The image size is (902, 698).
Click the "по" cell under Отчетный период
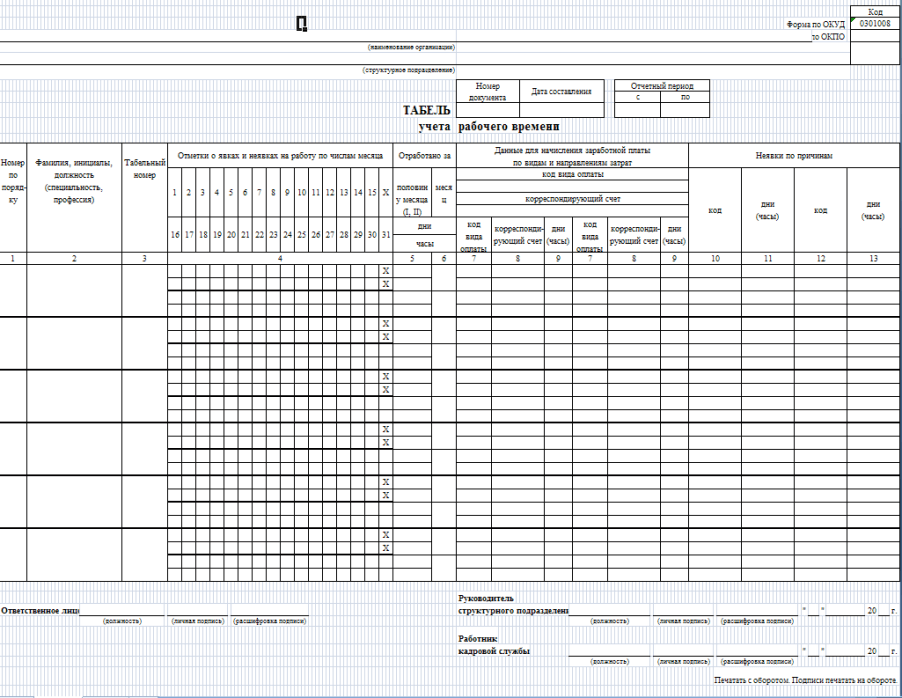coord(685,97)
